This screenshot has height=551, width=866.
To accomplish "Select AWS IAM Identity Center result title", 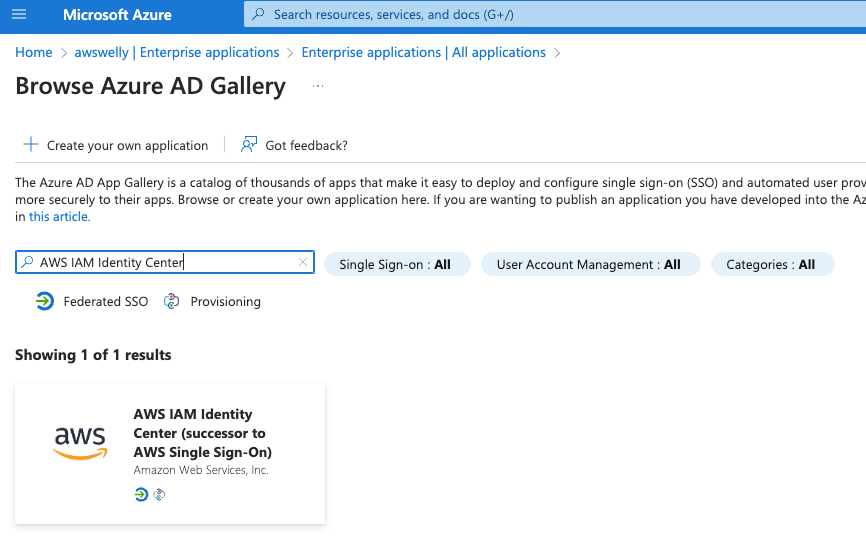I will tap(203, 433).
